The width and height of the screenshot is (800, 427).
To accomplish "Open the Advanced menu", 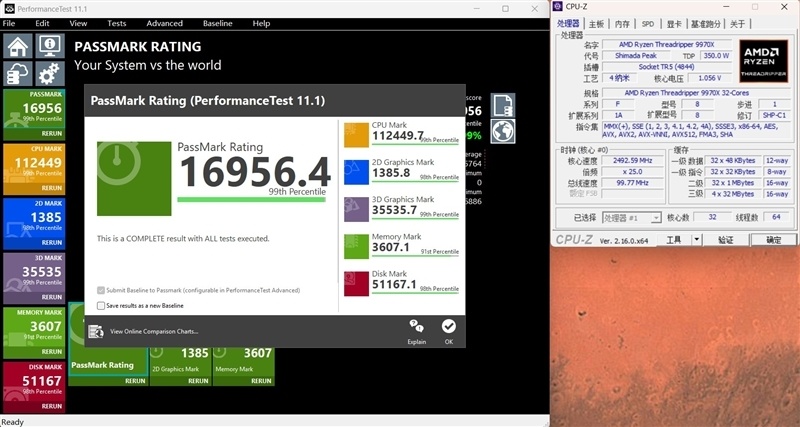I will [x=164, y=23].
